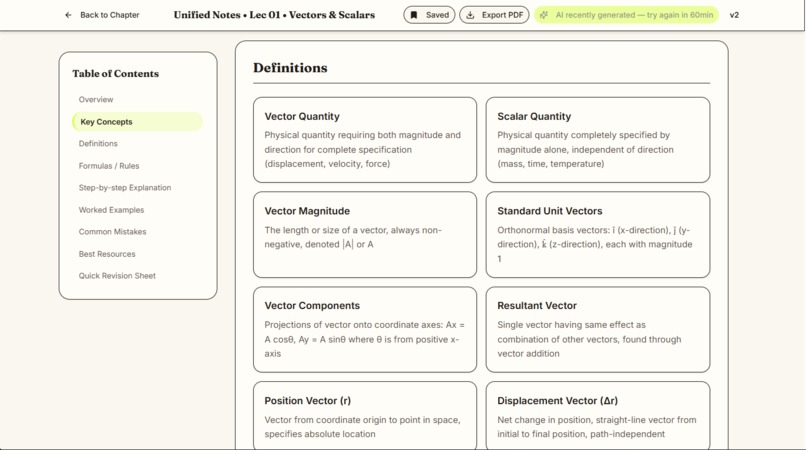
Task: Click the back arrow icon
Action: point(68,15)
